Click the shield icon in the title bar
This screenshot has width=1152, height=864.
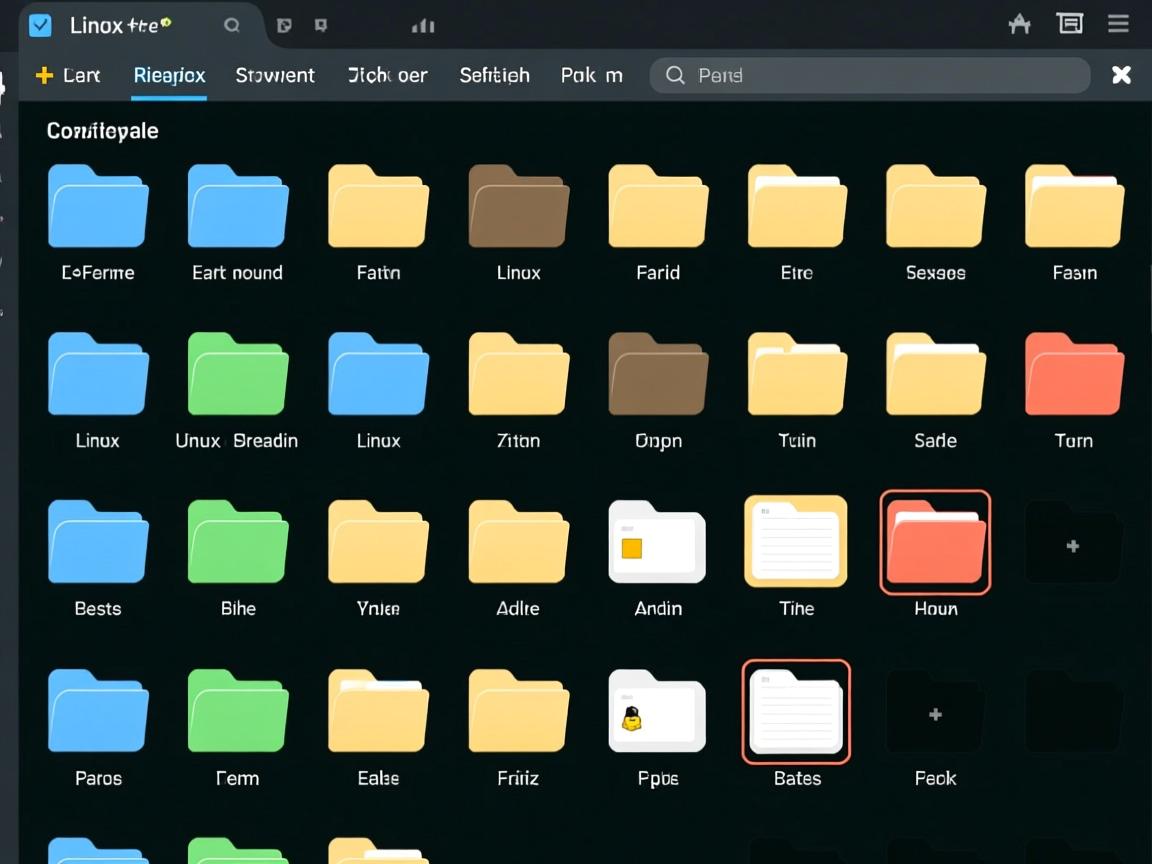tap(284, 25)
